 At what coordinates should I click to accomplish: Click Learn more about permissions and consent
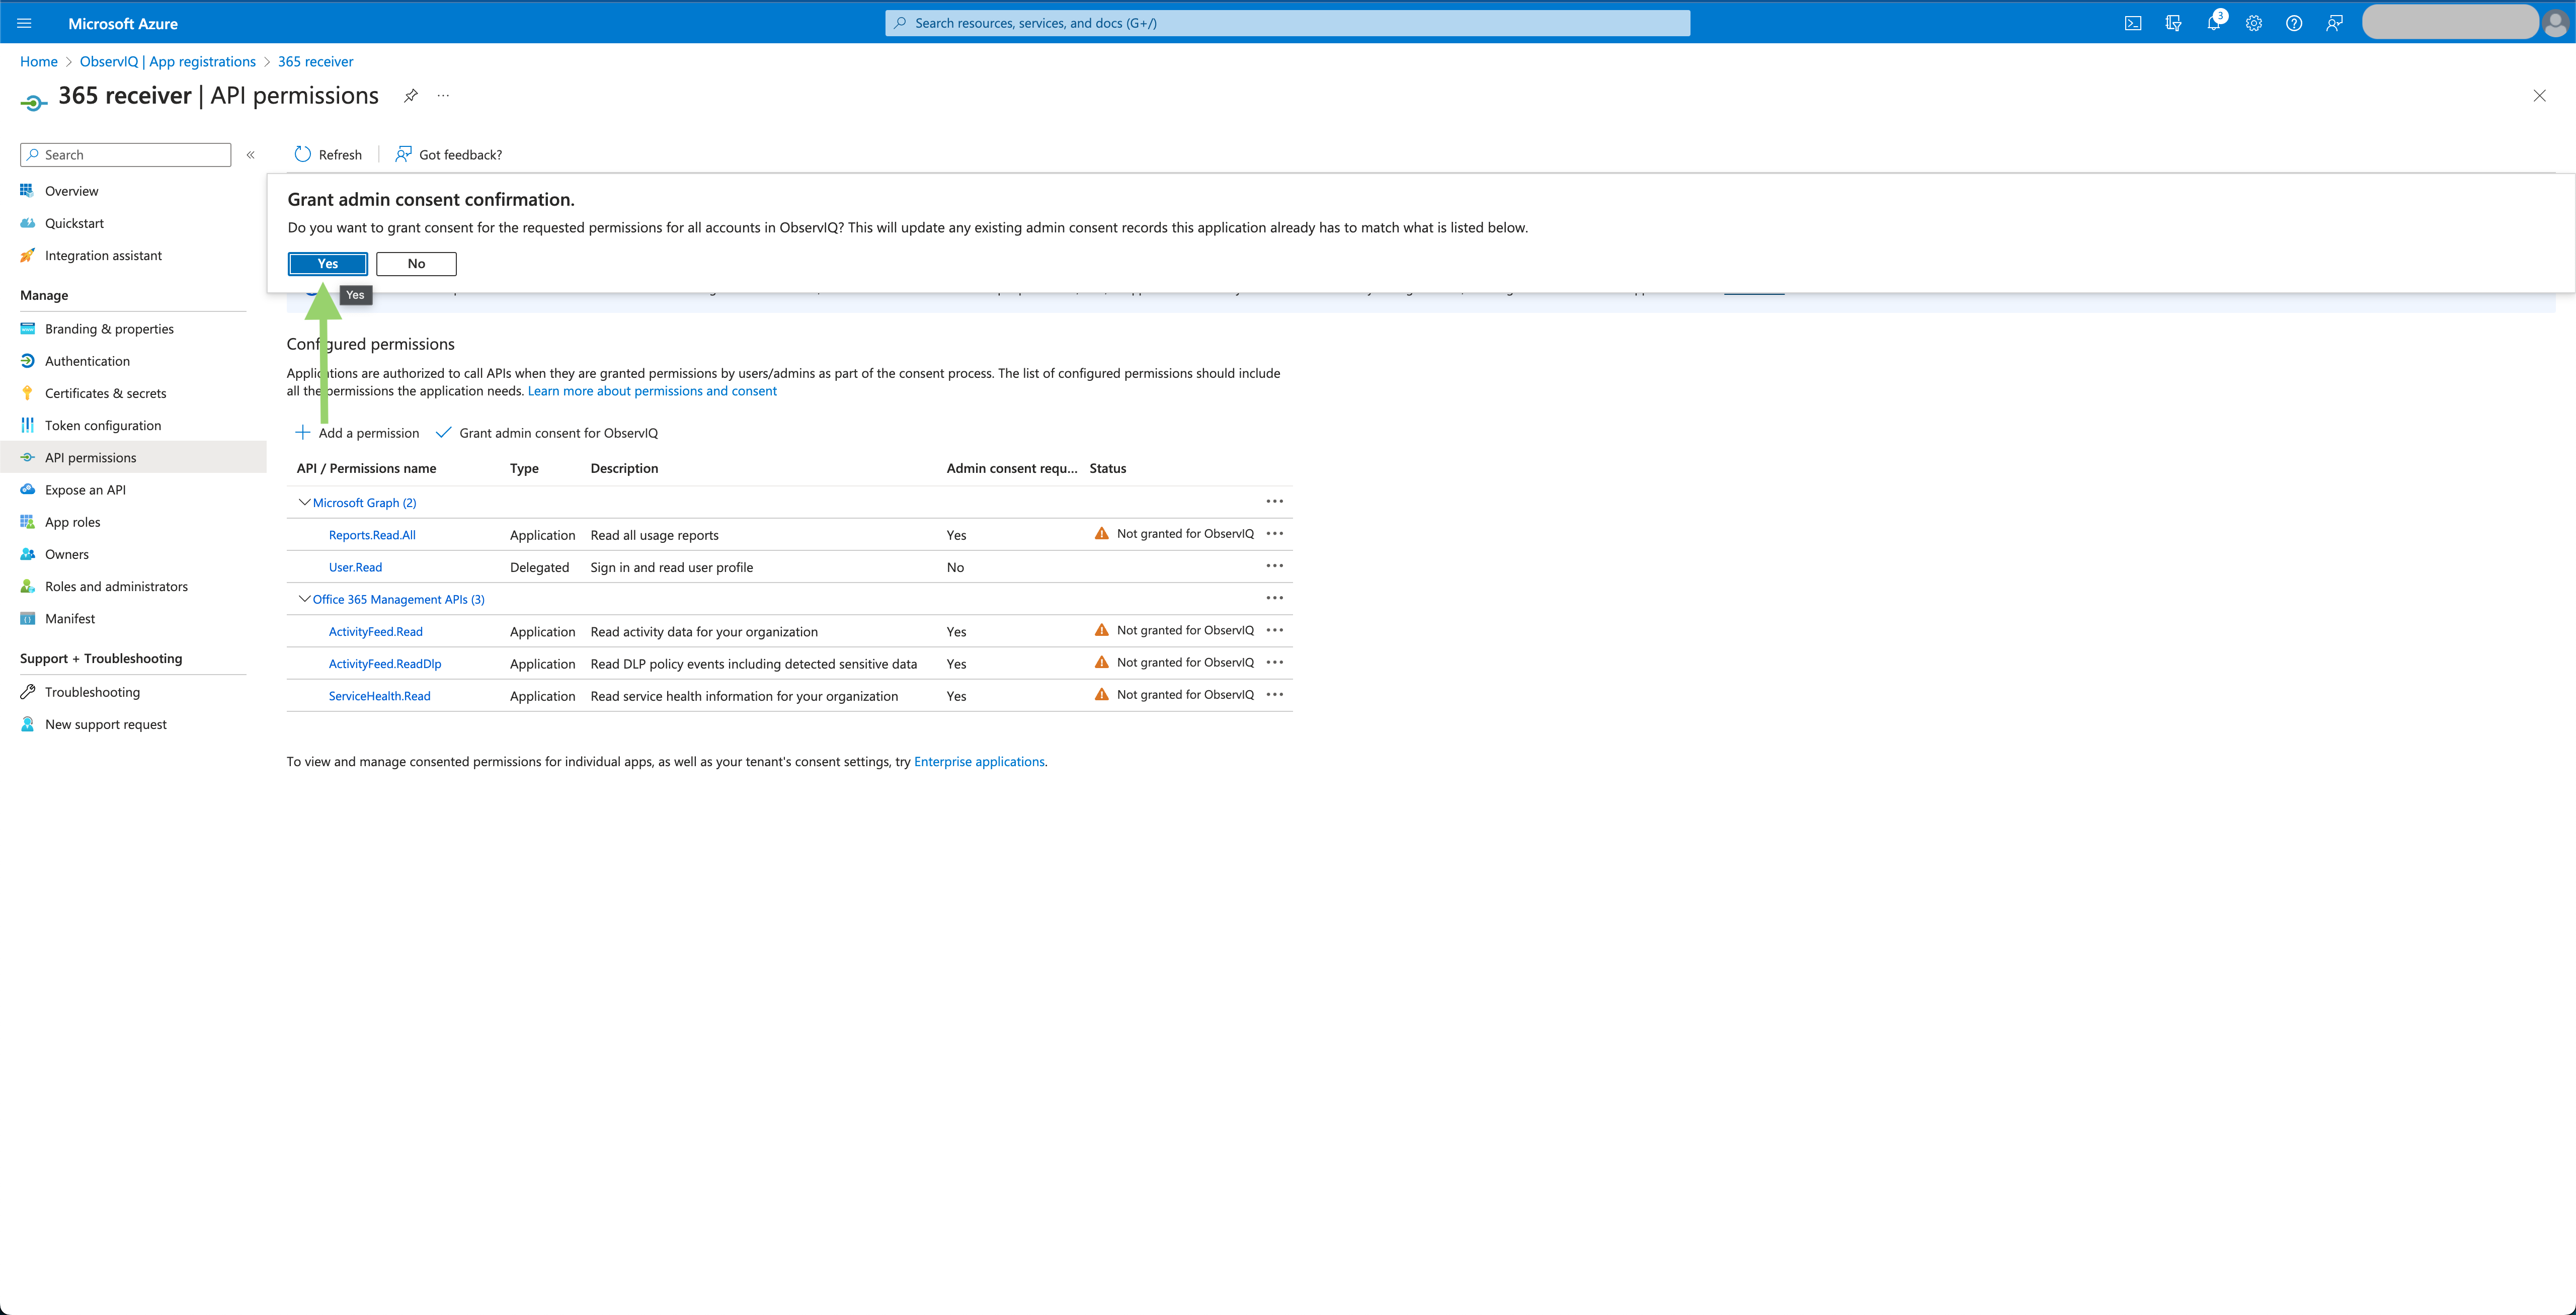click(x=651, y=390)
